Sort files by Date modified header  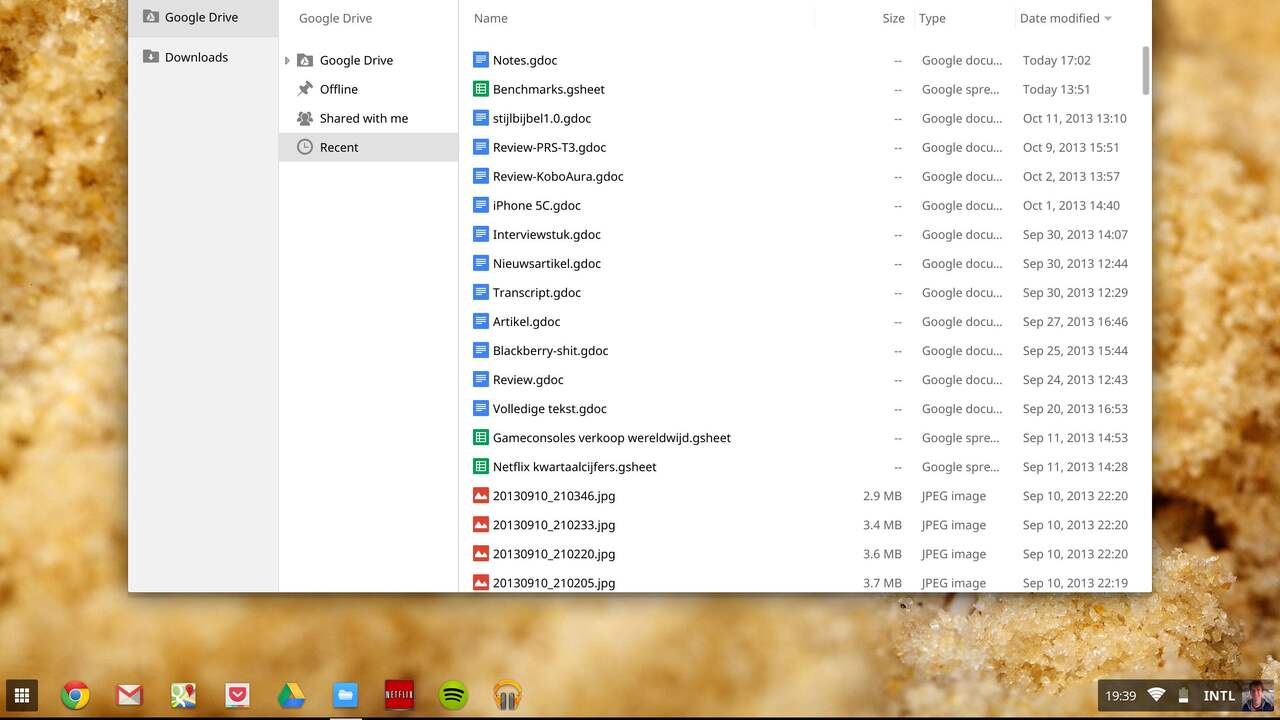1059,18
